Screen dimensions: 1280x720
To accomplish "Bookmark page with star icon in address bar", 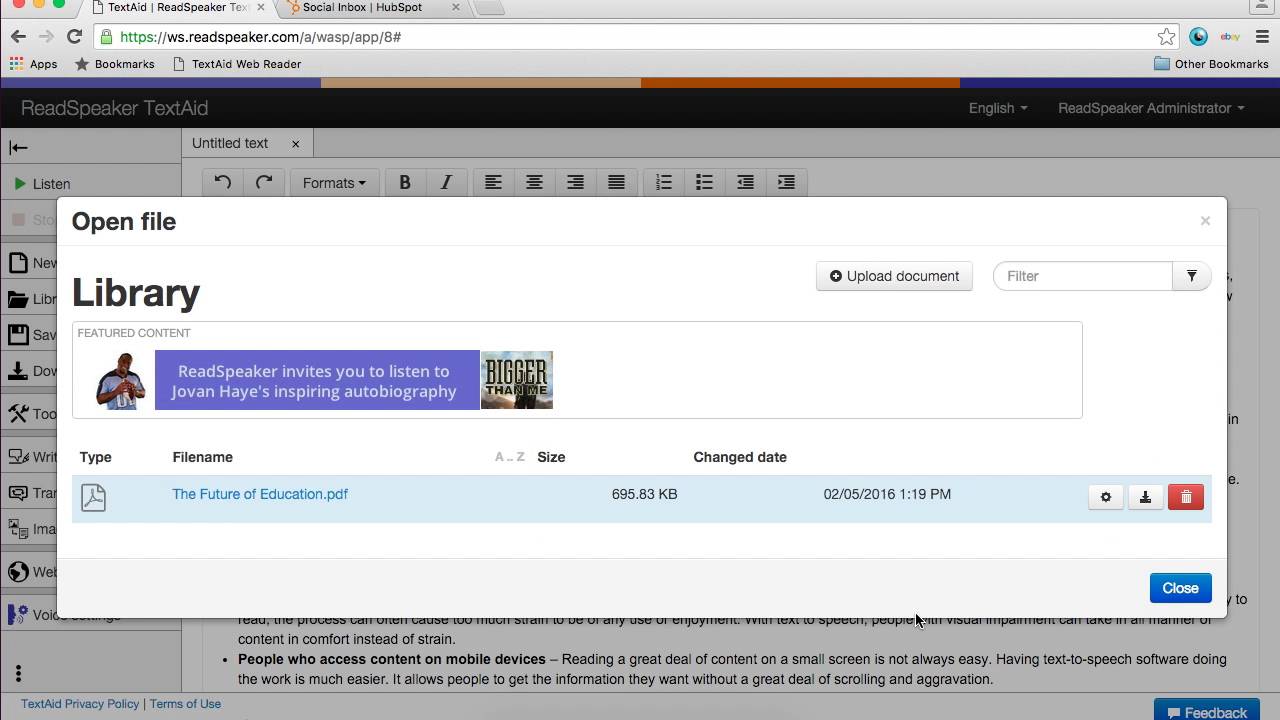I will point(1166,37).
